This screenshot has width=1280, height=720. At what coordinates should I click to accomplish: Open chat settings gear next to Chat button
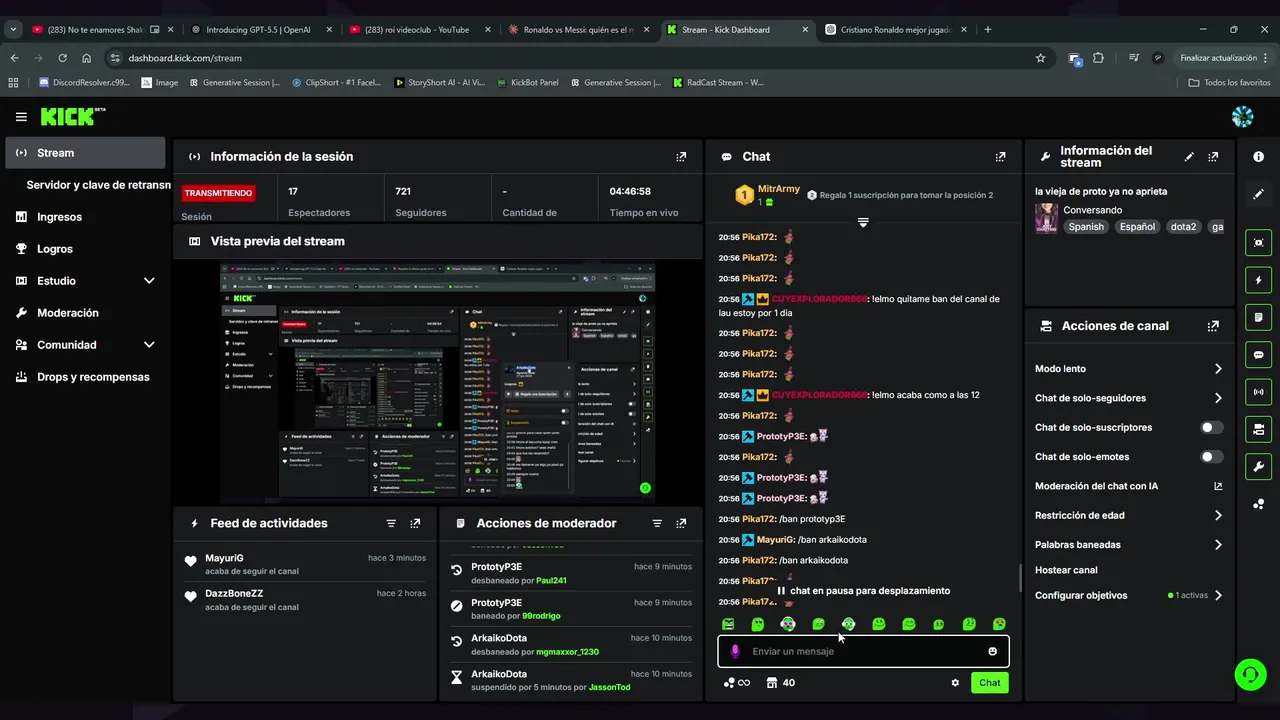pyautogui.click(x=955, y=683)
